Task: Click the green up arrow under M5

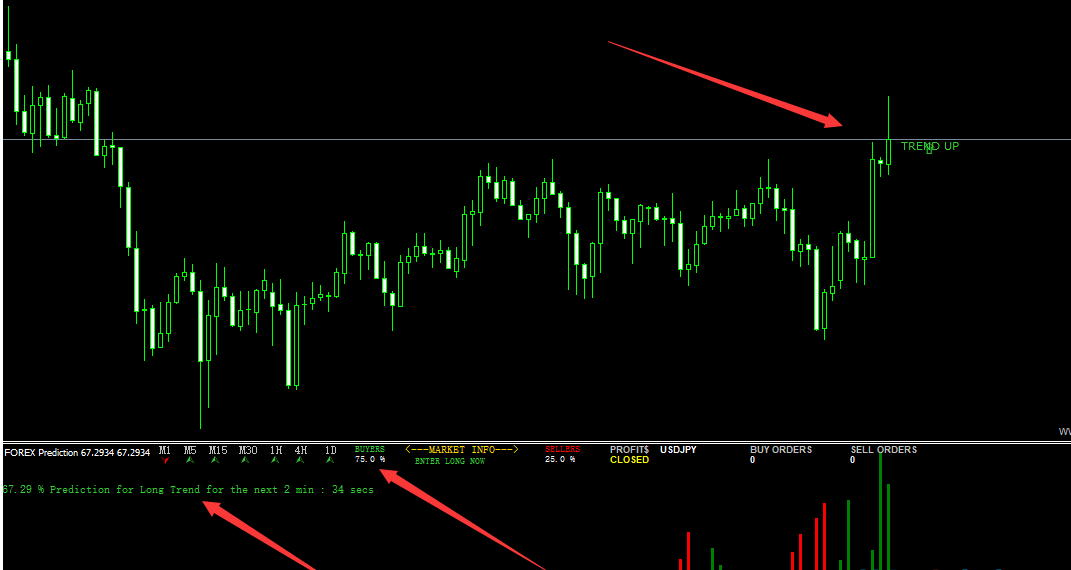Action: coord(189,461)
